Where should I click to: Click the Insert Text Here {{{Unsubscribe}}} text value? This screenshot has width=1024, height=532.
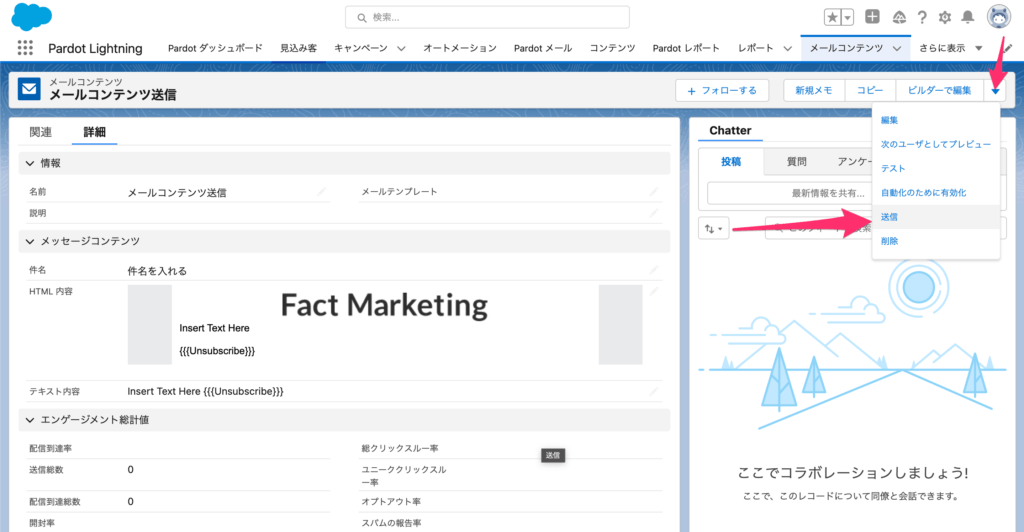(x=205, y=392)
